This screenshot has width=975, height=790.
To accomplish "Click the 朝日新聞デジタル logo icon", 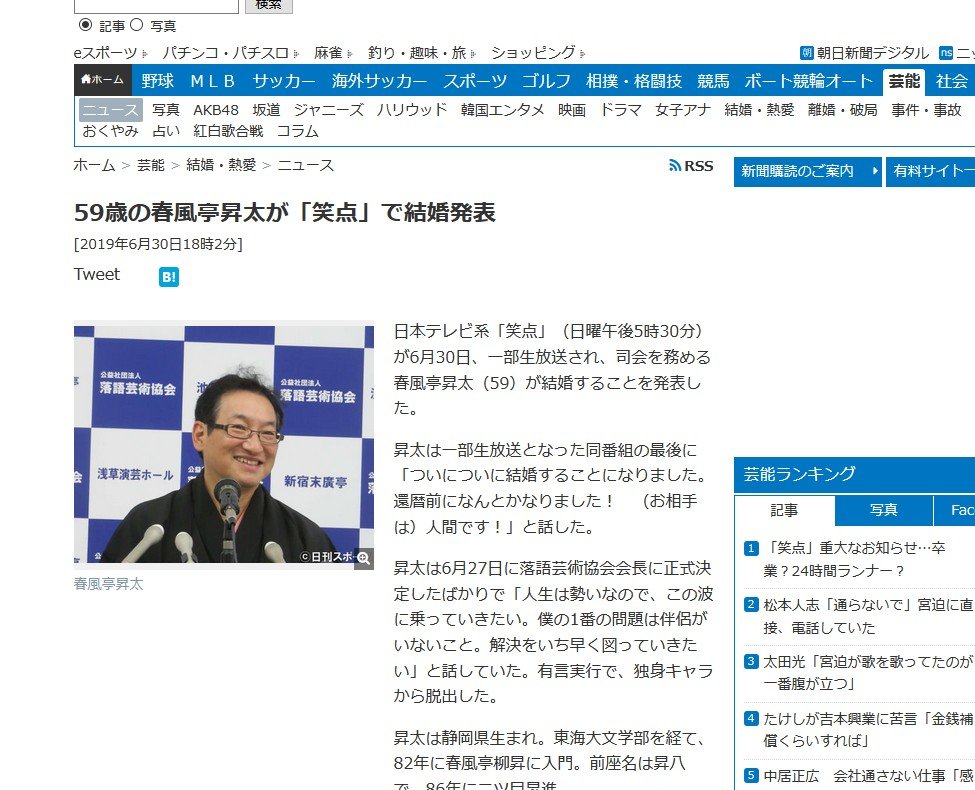I will click(806, 53).
